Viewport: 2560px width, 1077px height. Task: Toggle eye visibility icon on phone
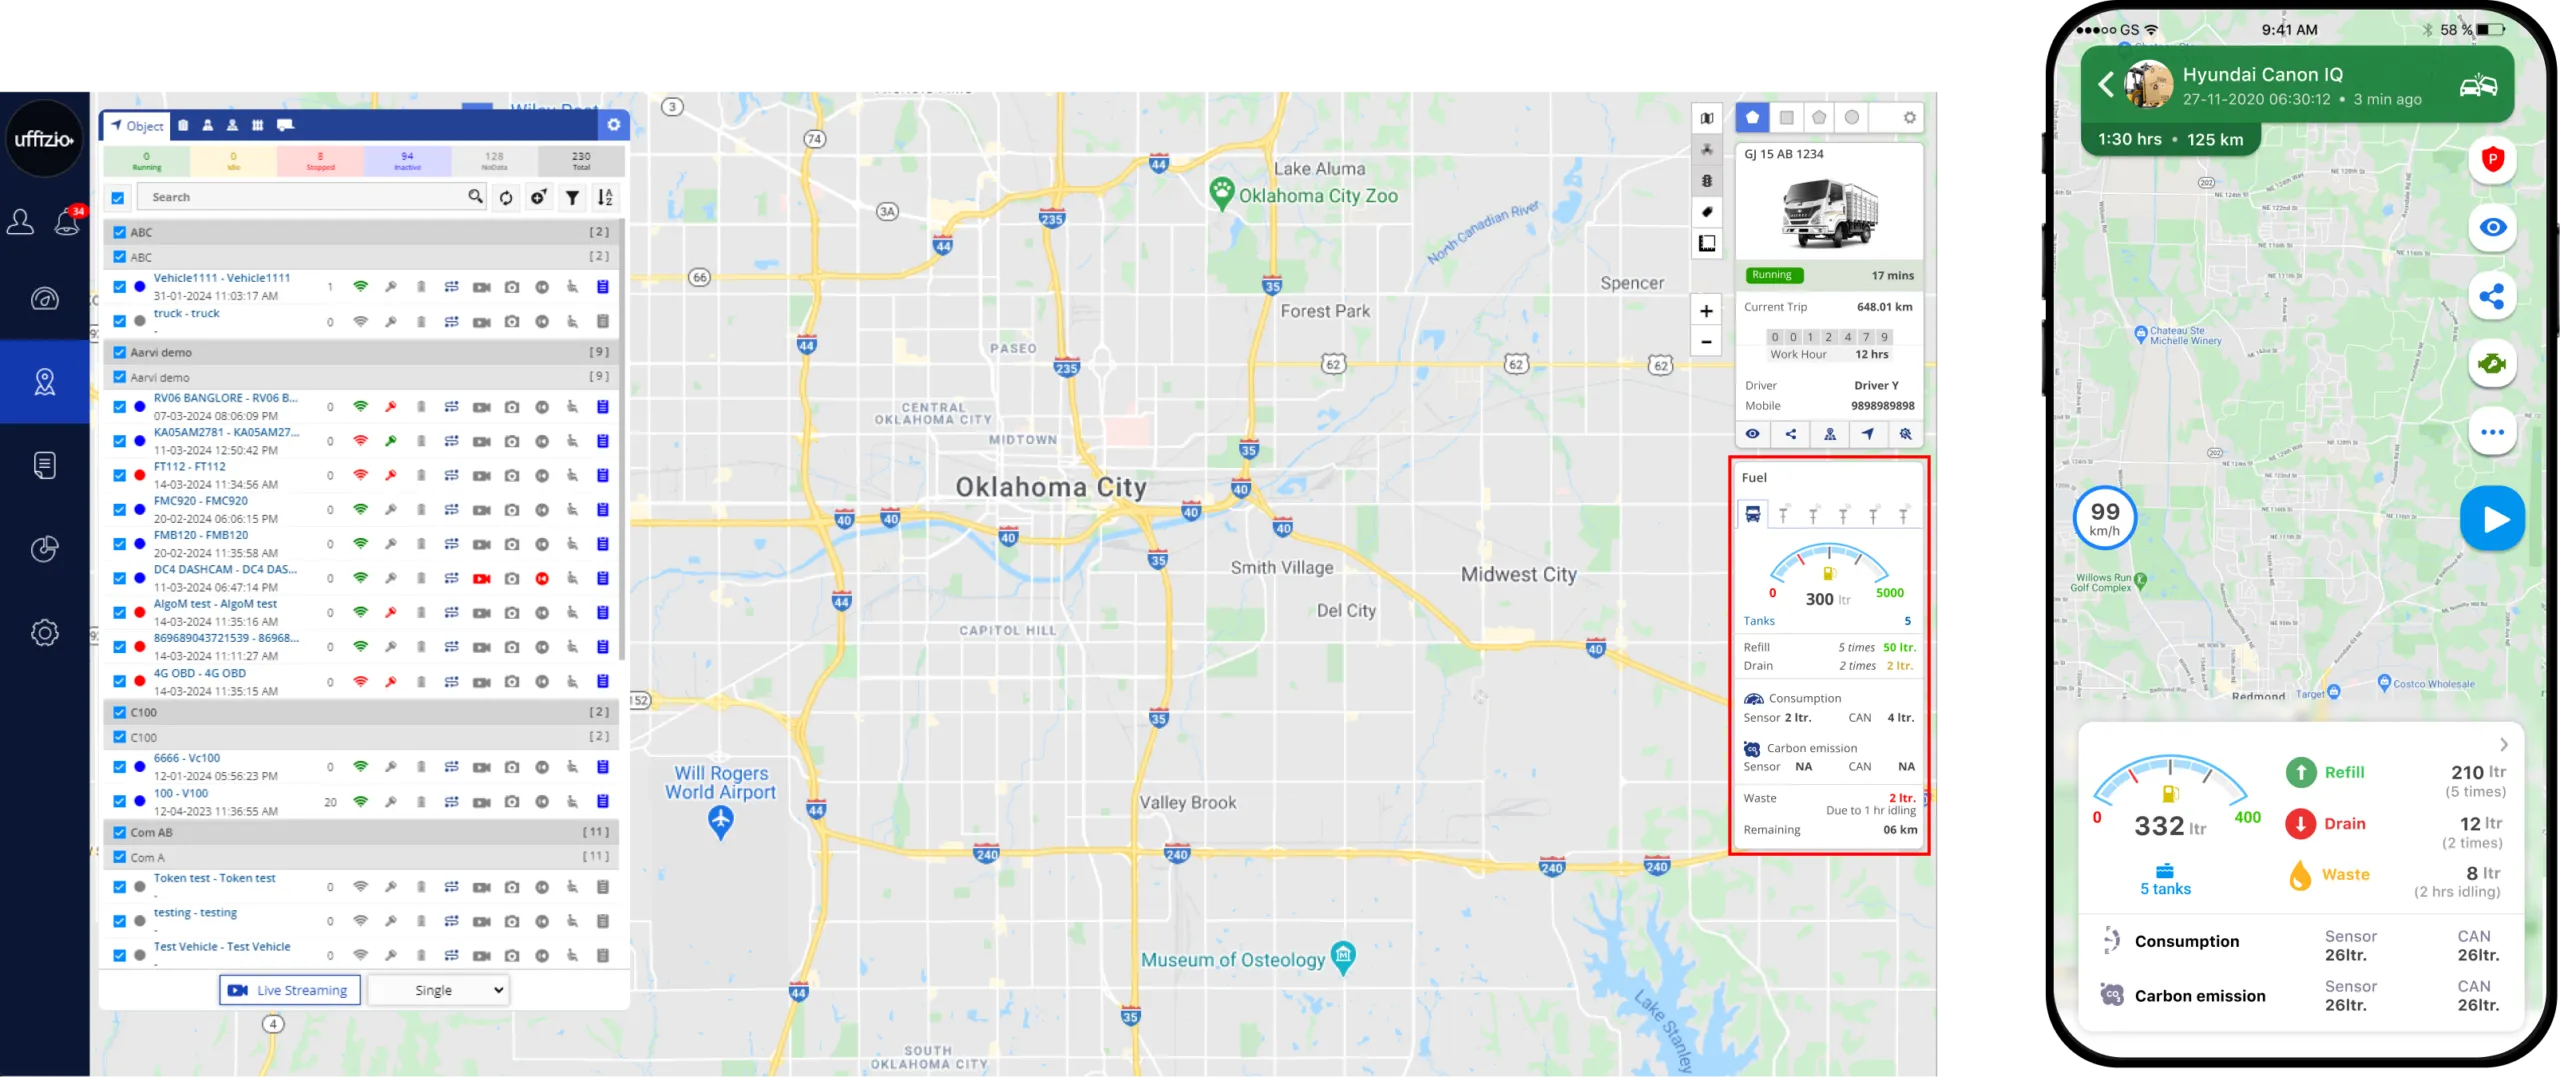[x=2492, y=228]
